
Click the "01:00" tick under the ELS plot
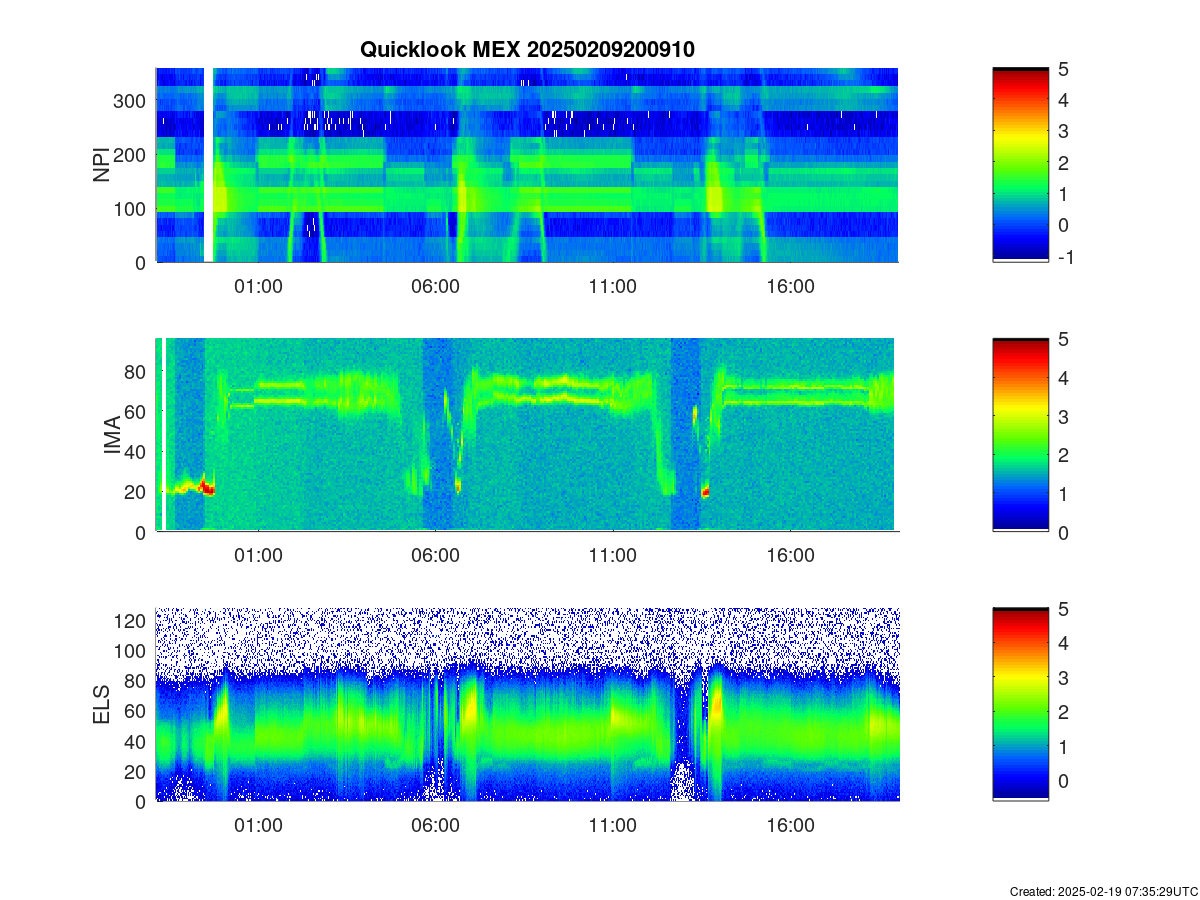pos(259,826)
